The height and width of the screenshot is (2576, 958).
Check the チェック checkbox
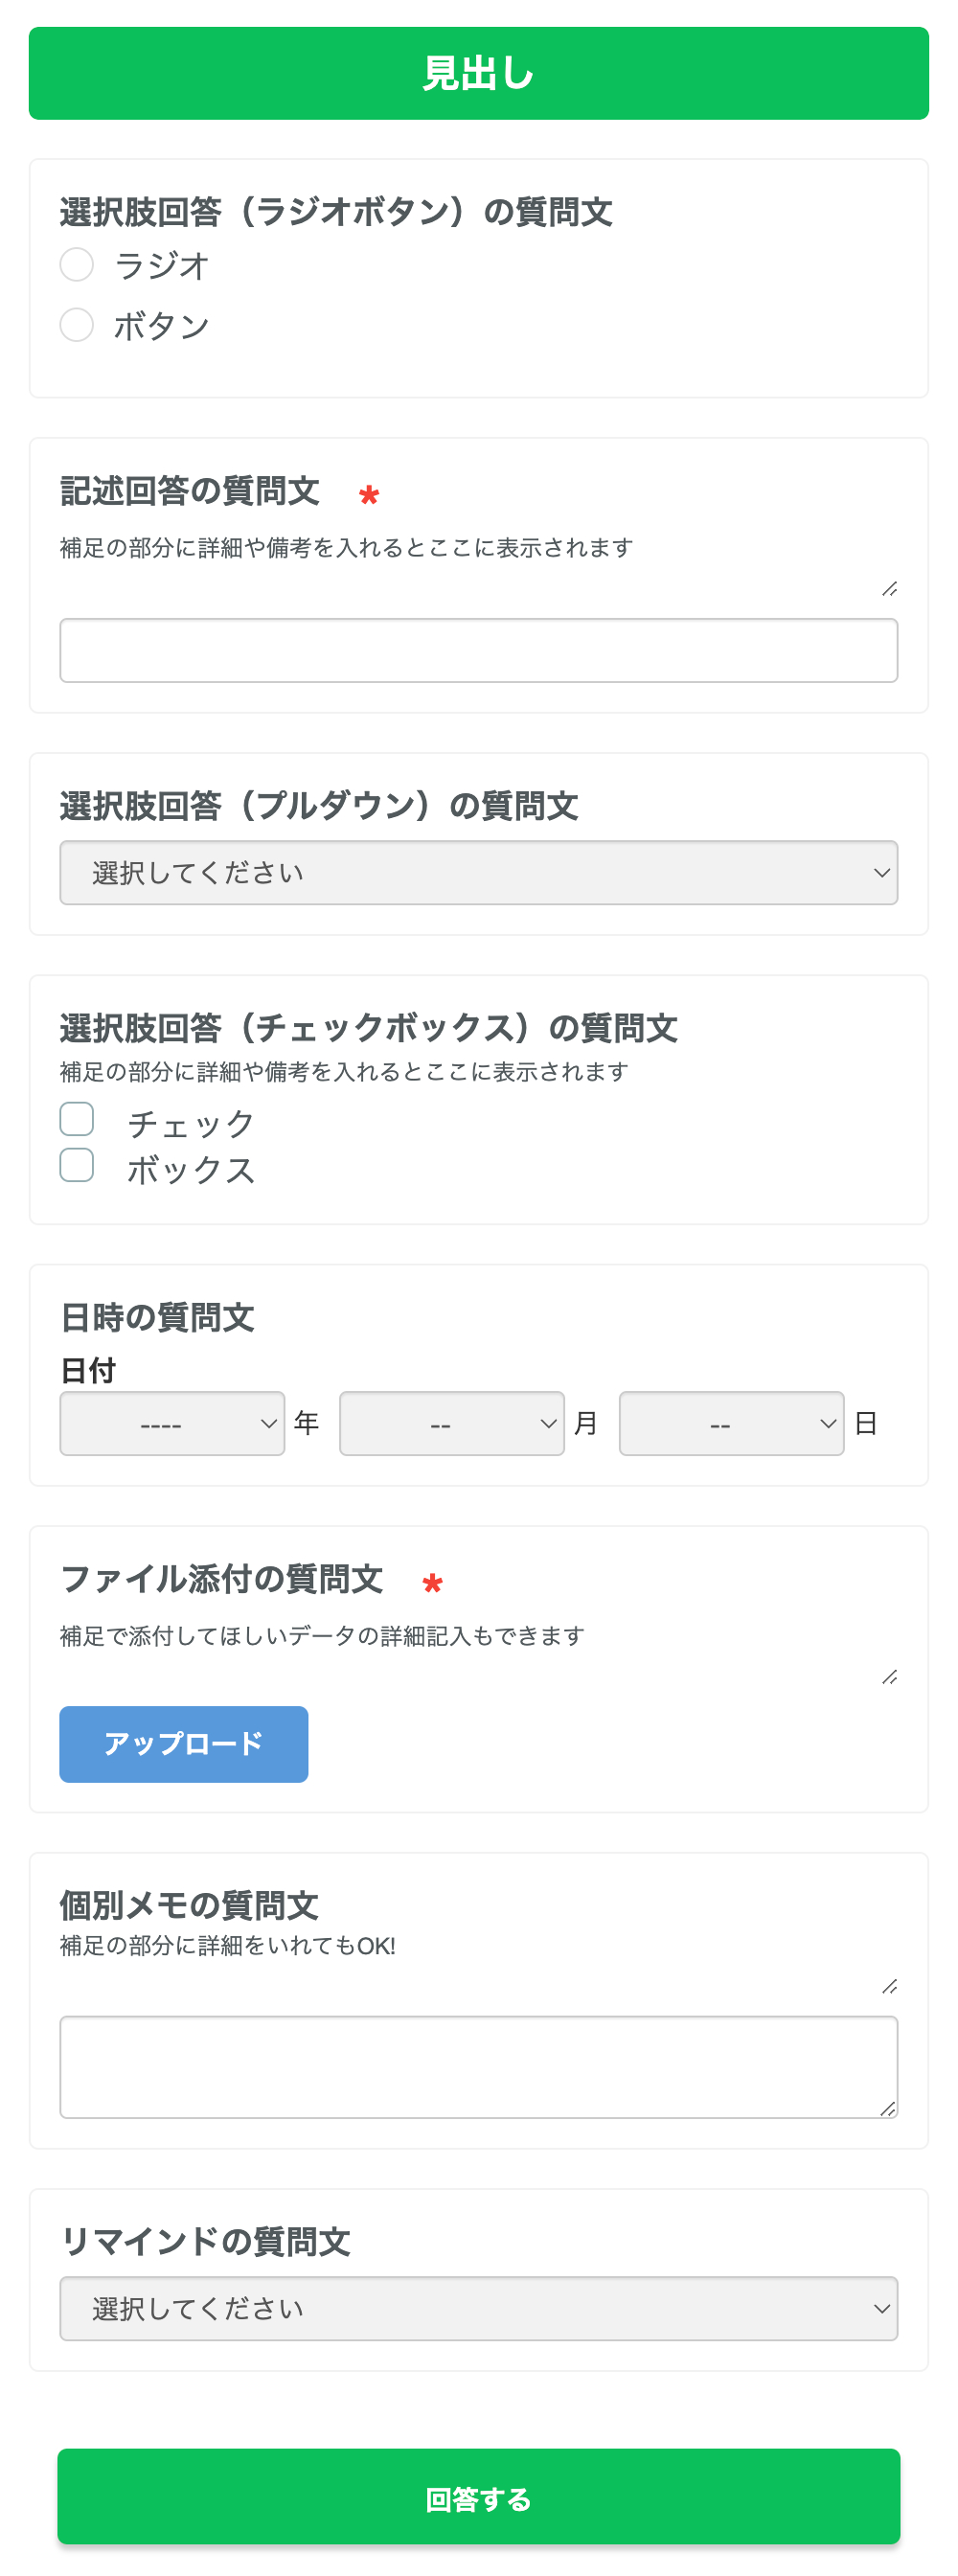pyautogui.click(x=77, y=1119)
